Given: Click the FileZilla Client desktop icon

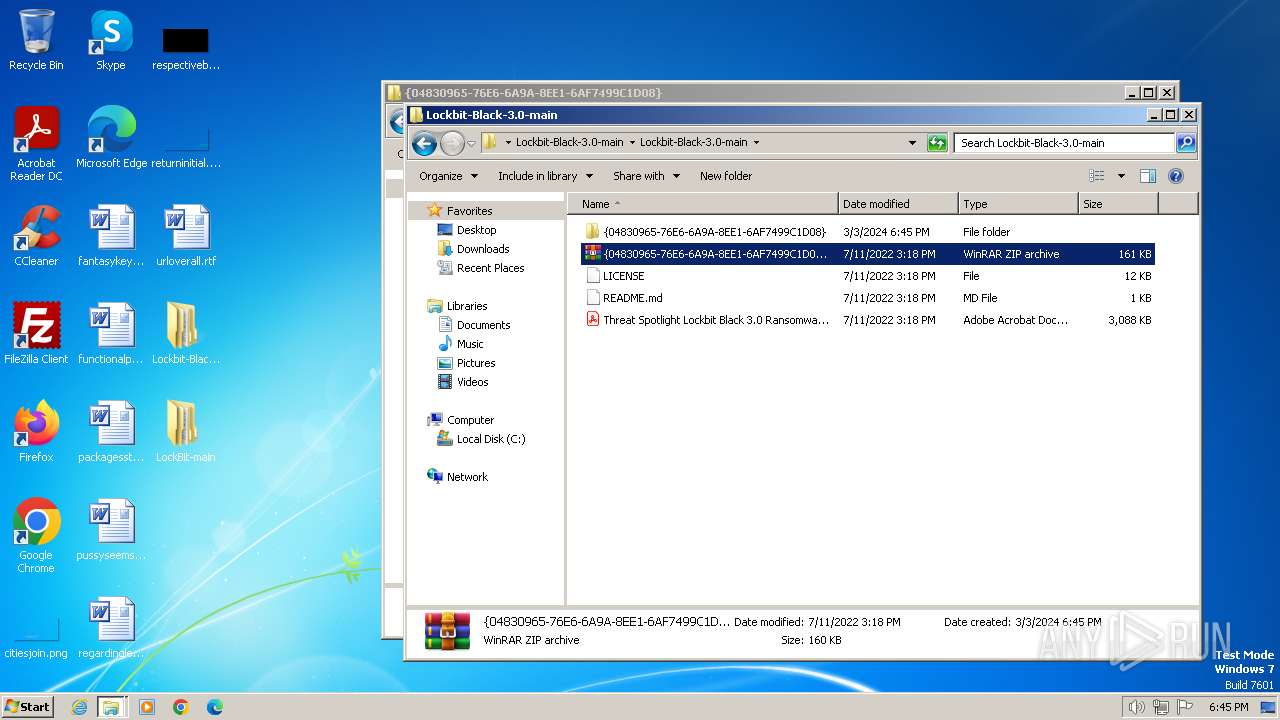Looking at the screenshot, I should [x=36, y=334].
